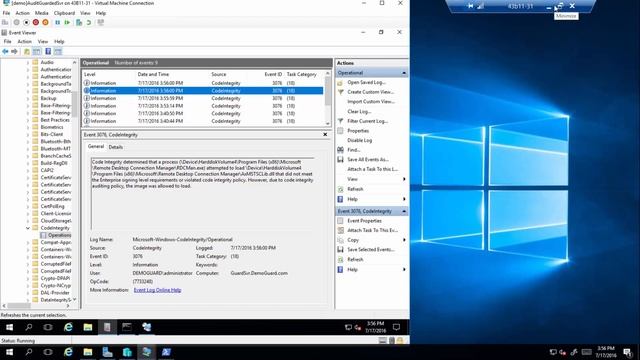Open Help menu in Event Viewer window
The width and height of the screenshot is (640, 360).
[59, 42]
